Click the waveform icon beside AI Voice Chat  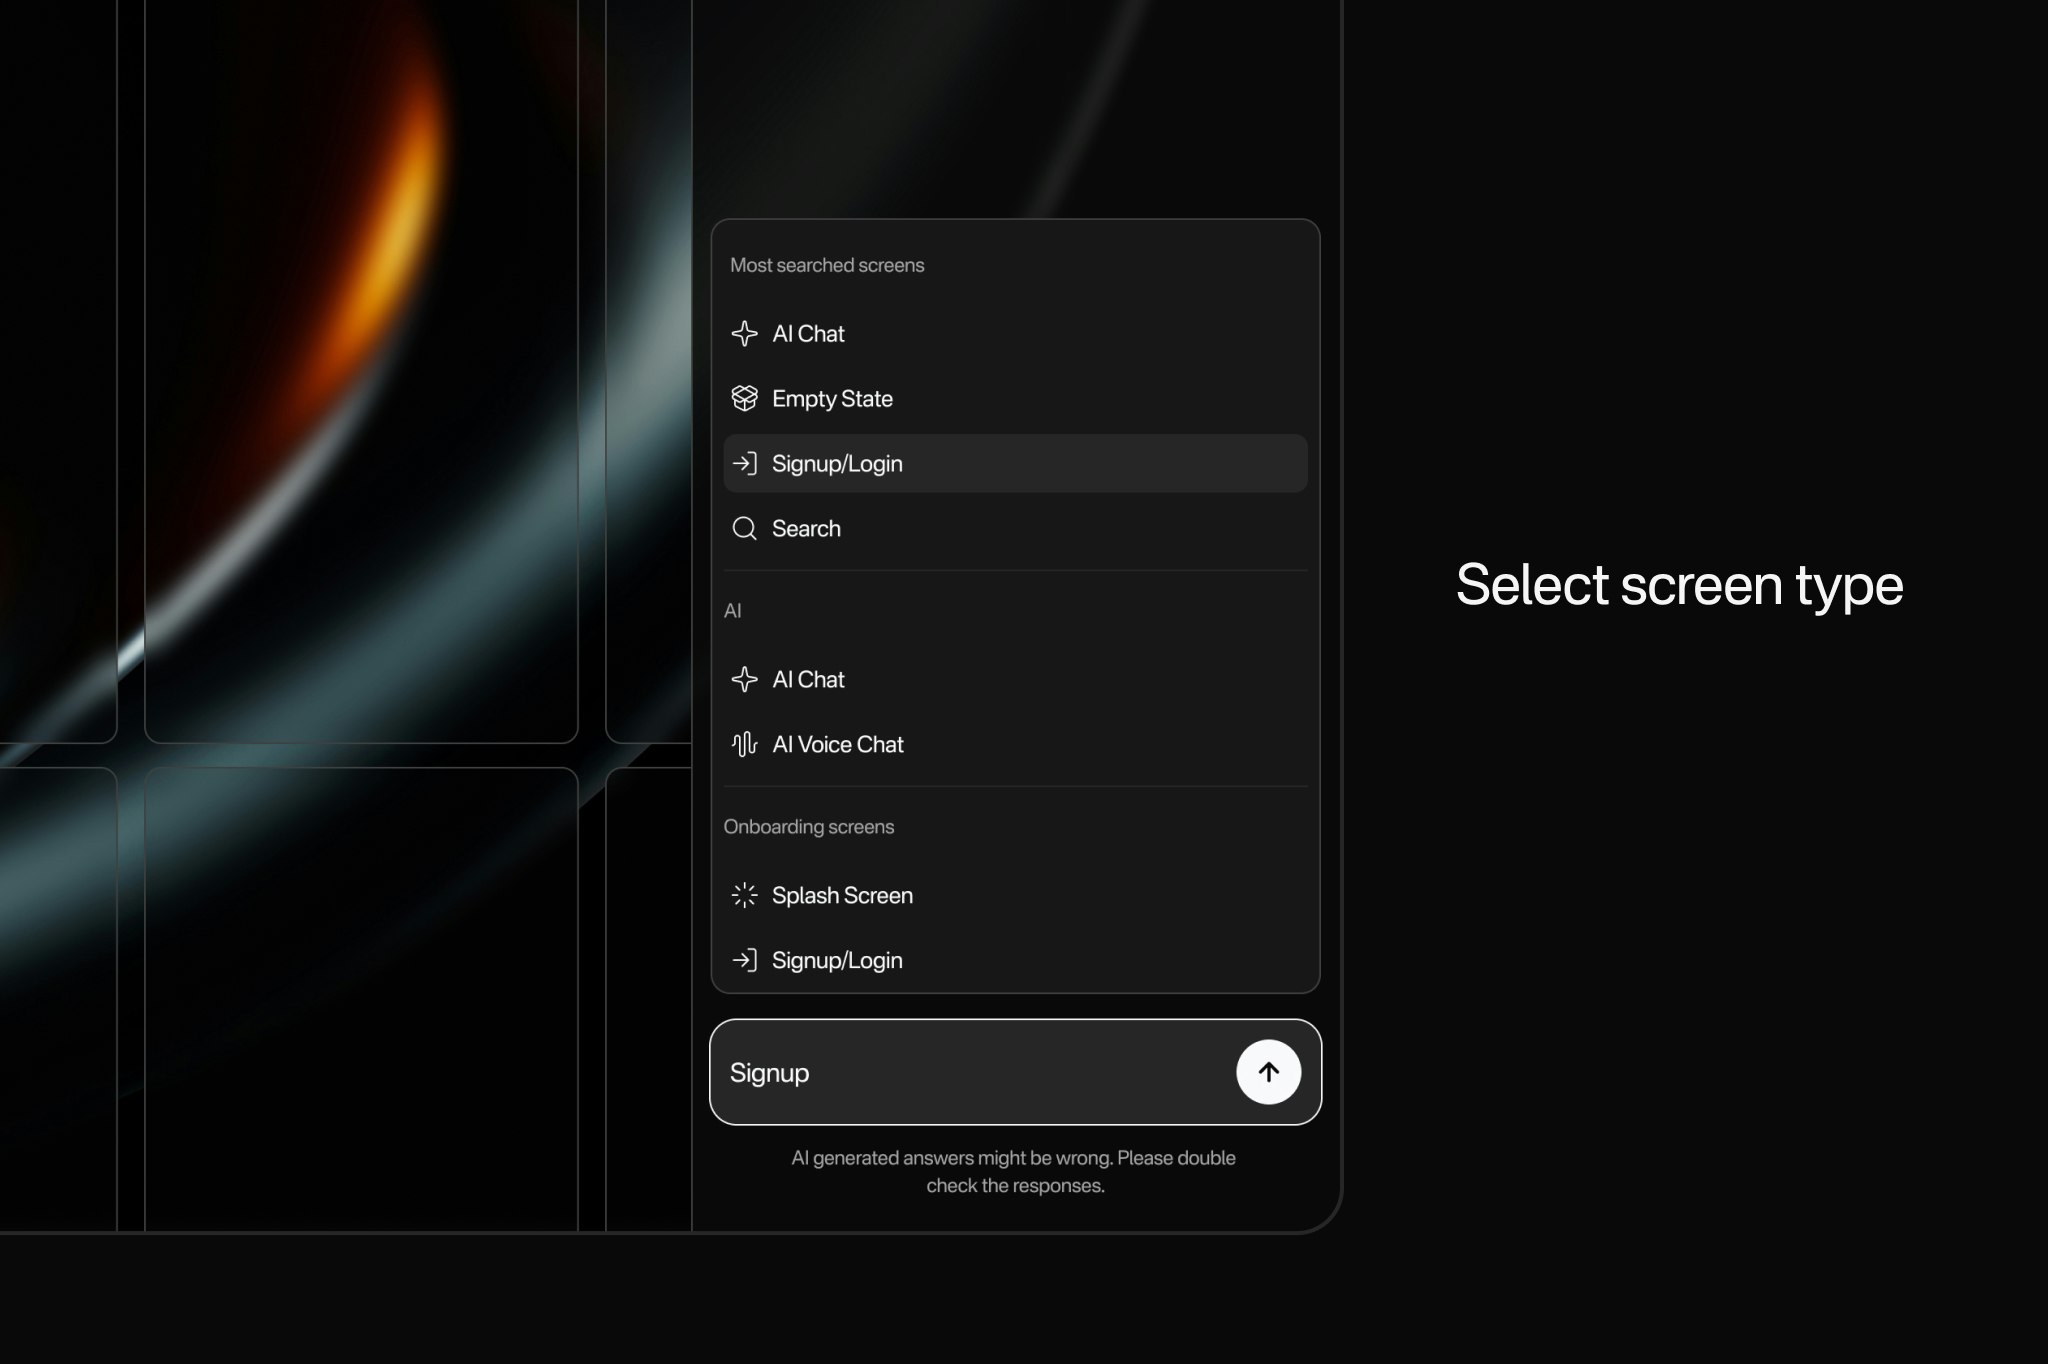744,745
